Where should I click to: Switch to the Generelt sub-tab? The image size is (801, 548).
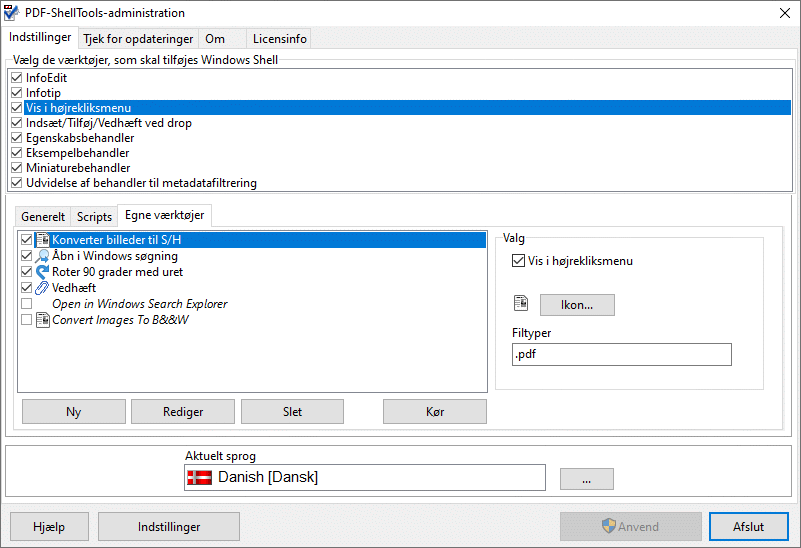point(43,217)
